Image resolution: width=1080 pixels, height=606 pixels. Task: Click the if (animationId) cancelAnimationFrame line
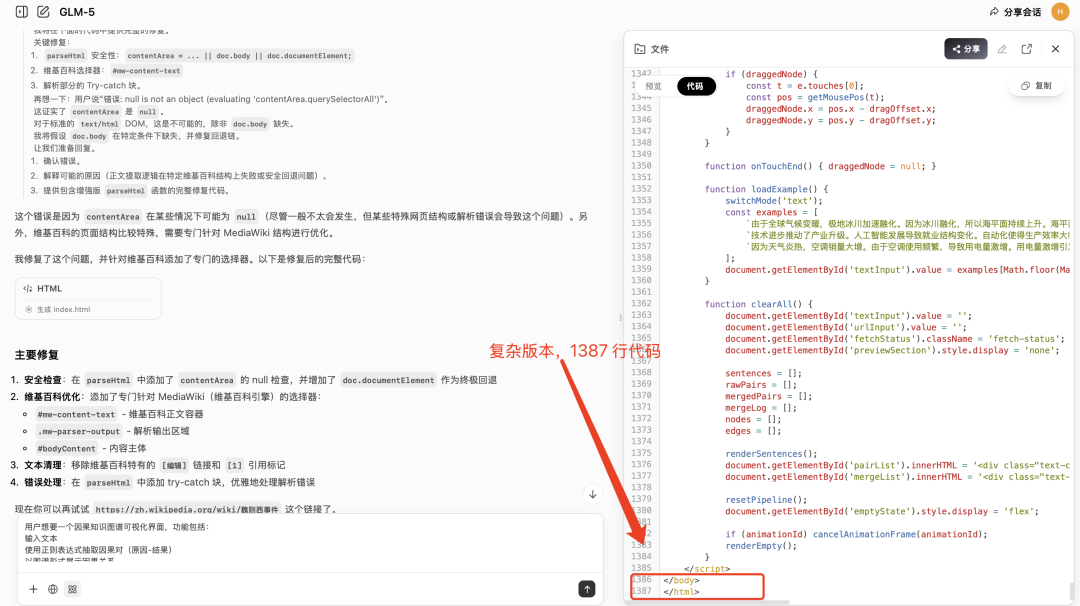856,534
